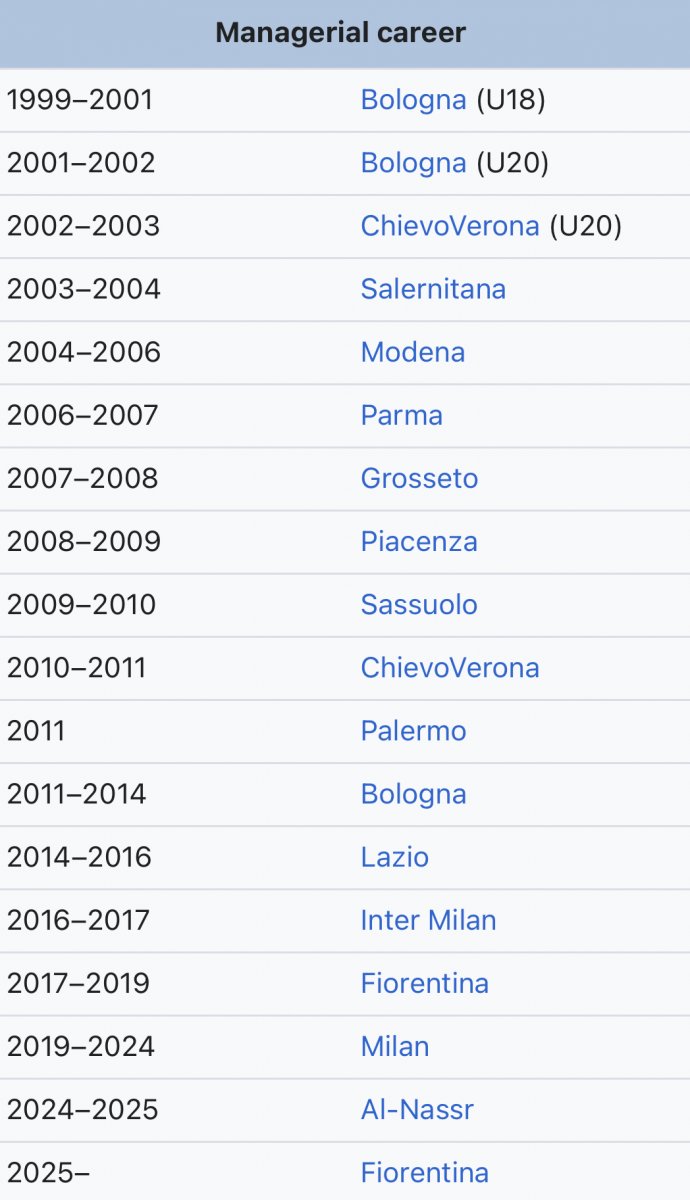The width and height of the screenshot is (690, 1200).
Task: Click the Bologna link in the 2001–2002 row
Action: tap(413, 163)
